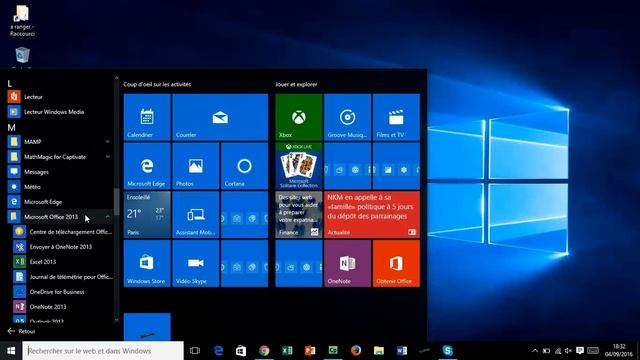The width and height of the screenshot is (640, 360).
Task: Open PowerPoint from the taskbar
Action: pyautogui.click(x=310, y=351)
